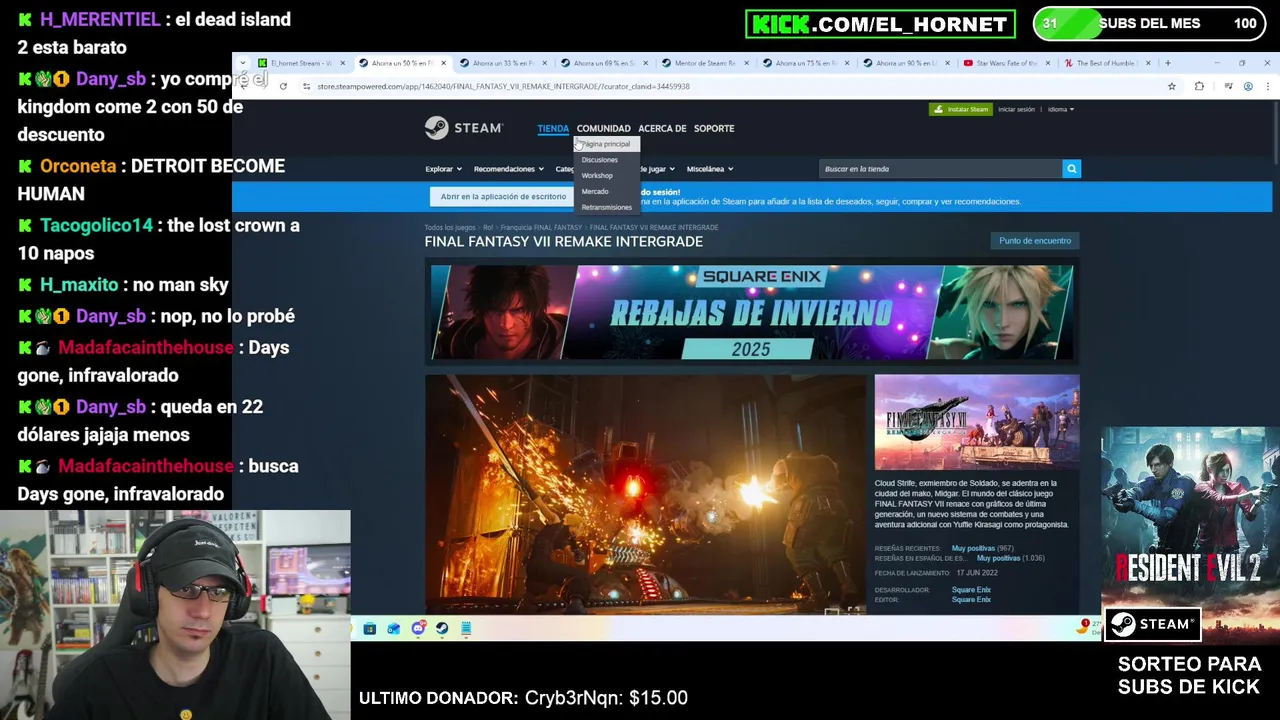Screen dimensions: 1280x720
Task: Expand the Miscelánea dropdown
Action: 710,169
